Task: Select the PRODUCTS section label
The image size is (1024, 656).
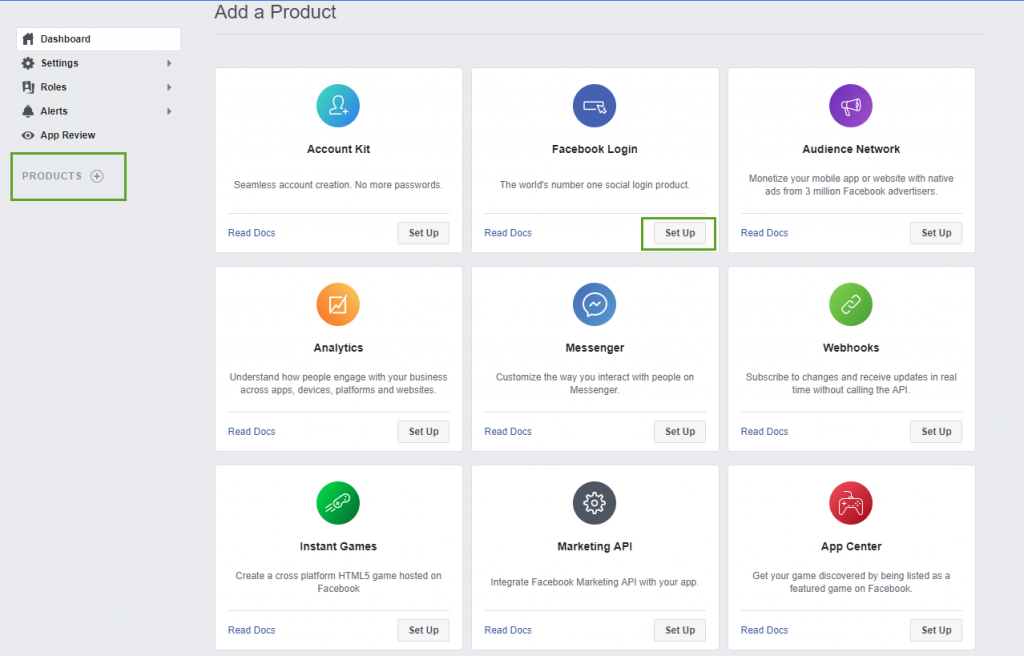Action: tap(52, 176)
